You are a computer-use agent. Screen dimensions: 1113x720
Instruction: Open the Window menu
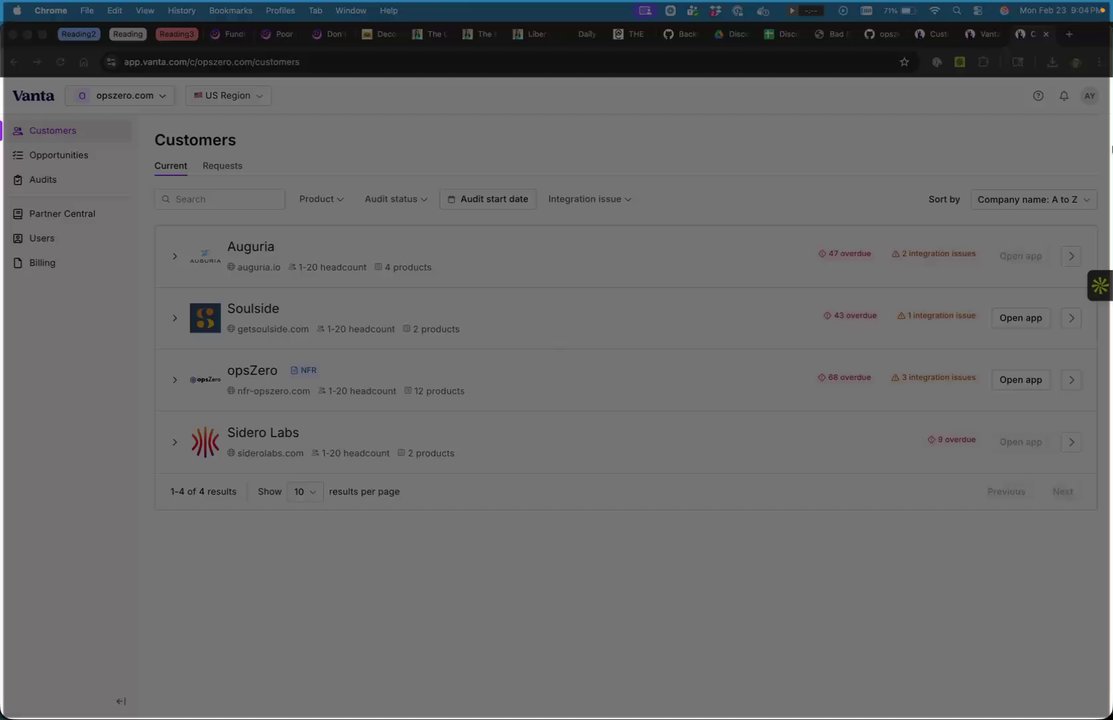click(x=351, y=11)
